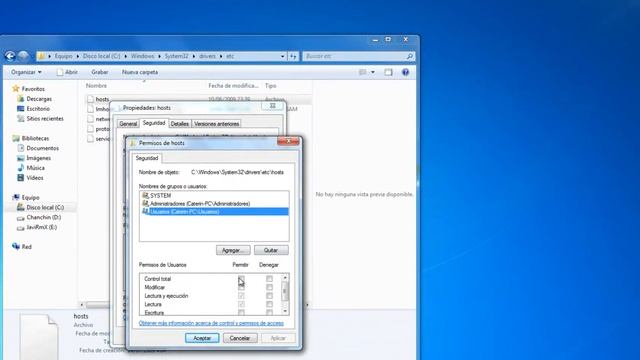
Task: Click Cancelar in Permisos dialog
Action: pos(240,338)
